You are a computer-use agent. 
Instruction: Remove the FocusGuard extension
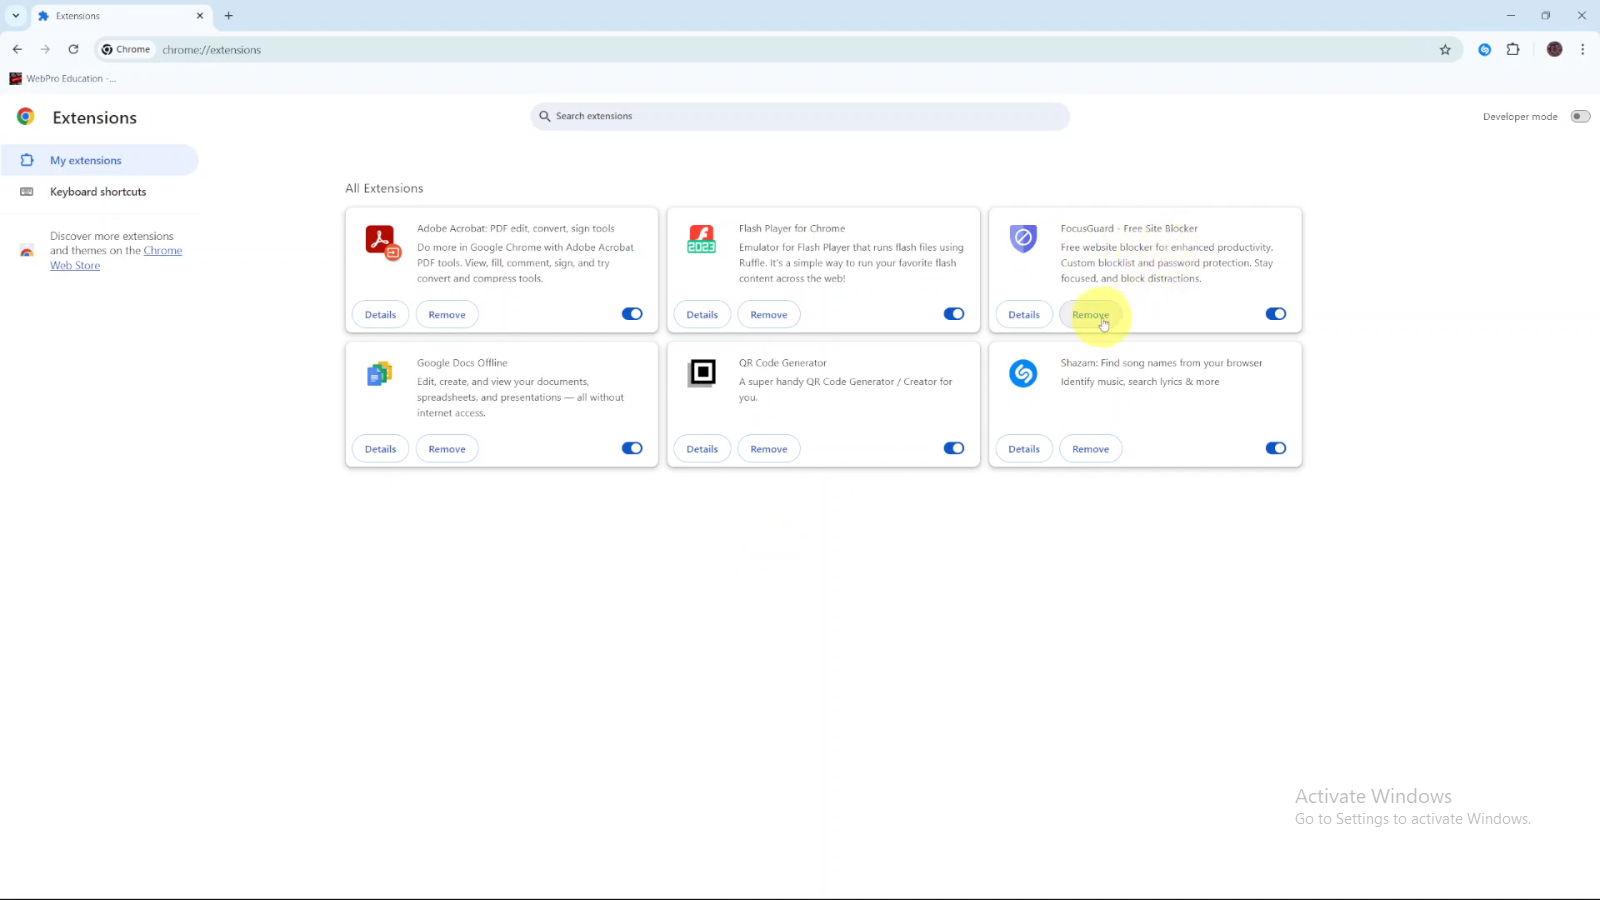click(1091, 315)
